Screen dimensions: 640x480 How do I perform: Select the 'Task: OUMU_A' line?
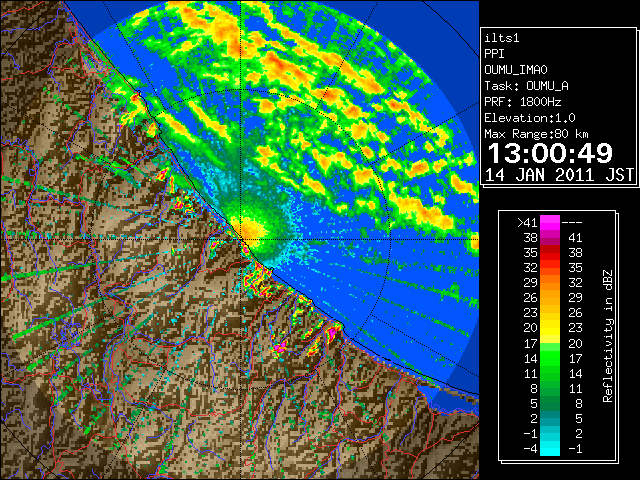tap(527, 86)
